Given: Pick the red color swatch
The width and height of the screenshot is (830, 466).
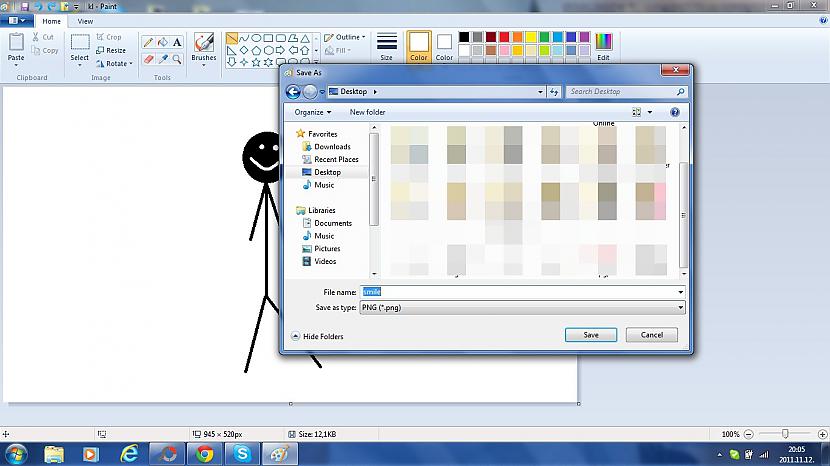Looking at the screenshot, I should tap(504, 37).
